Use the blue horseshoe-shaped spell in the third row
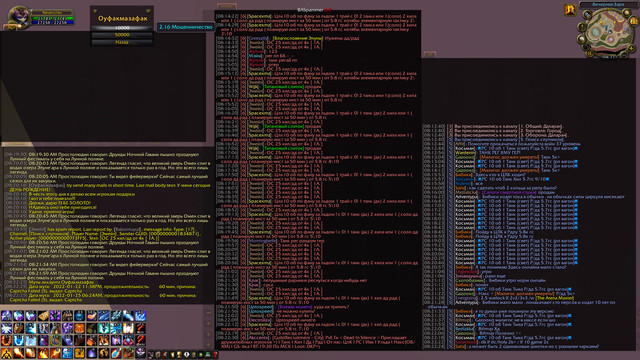This screenshot has height=360, width=640. (x=18, y=340)
